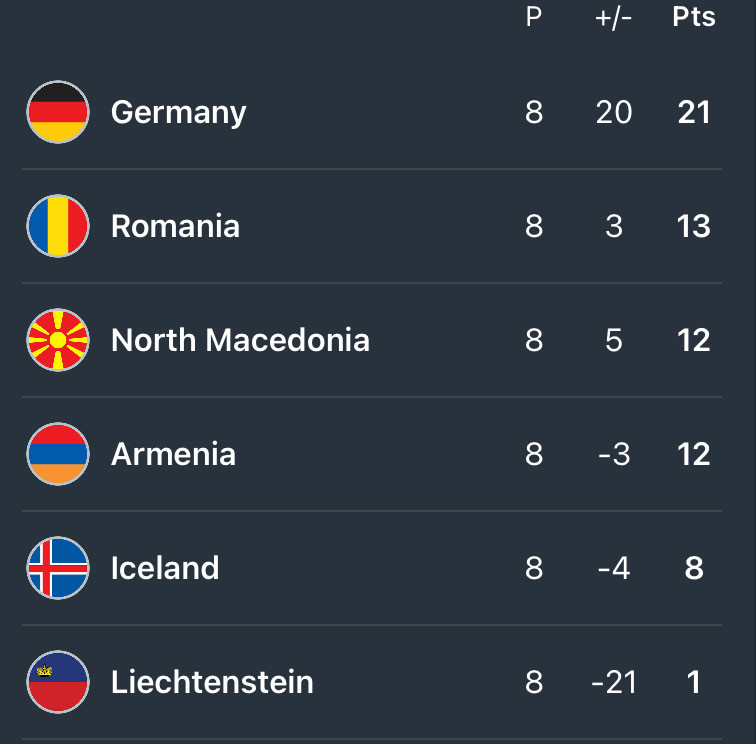The image size is (756, 744).
Task: Tap the Liechtenstein flag icon
Action: [x=58, y=682]
